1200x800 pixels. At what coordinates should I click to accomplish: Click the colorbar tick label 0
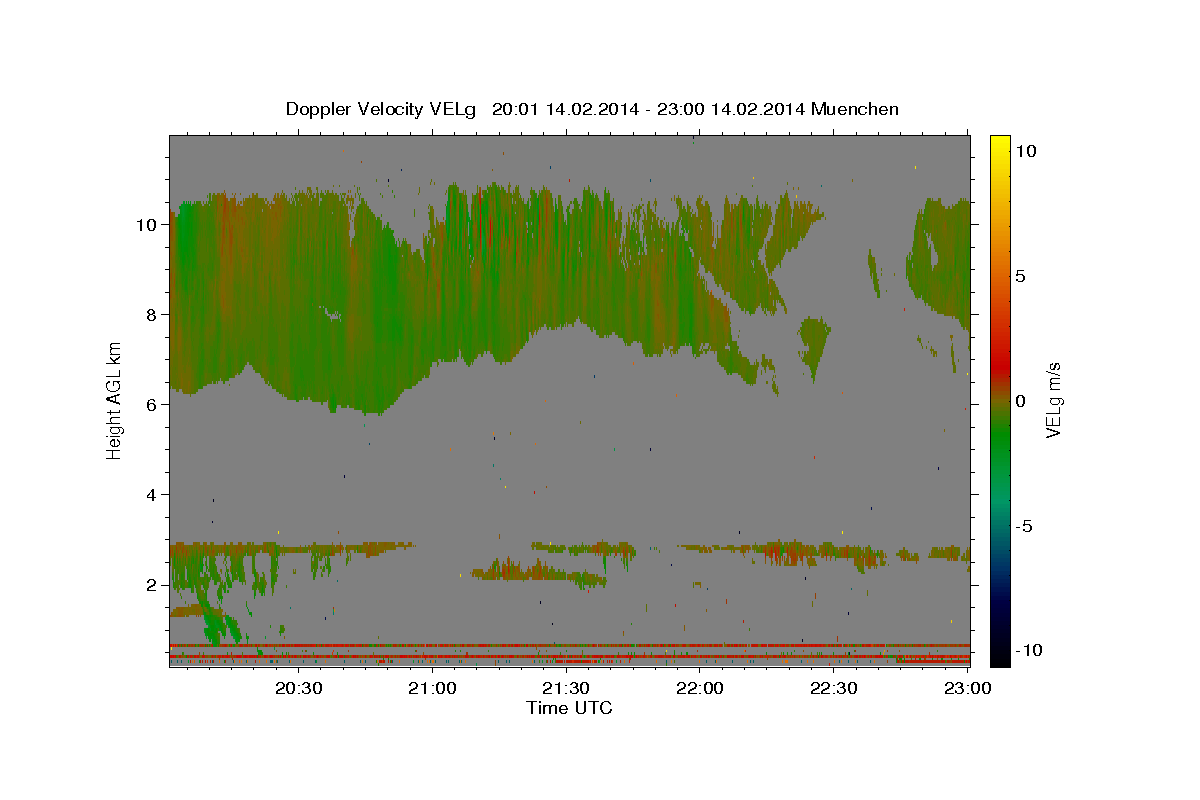coord(1021,401)
